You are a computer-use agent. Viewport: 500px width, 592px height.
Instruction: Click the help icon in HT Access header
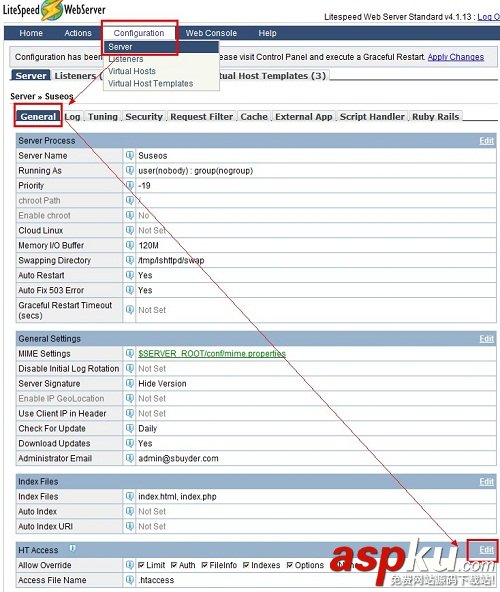tap(73, 548)
